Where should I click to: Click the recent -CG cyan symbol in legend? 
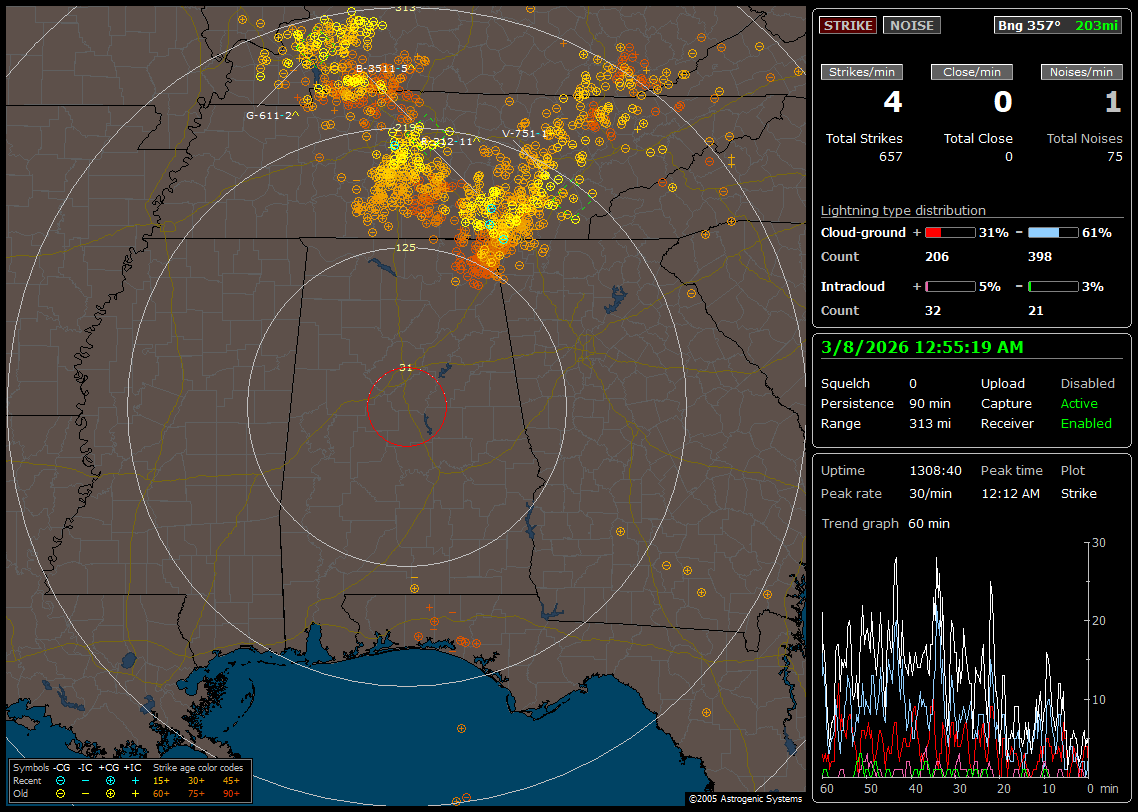61,780
